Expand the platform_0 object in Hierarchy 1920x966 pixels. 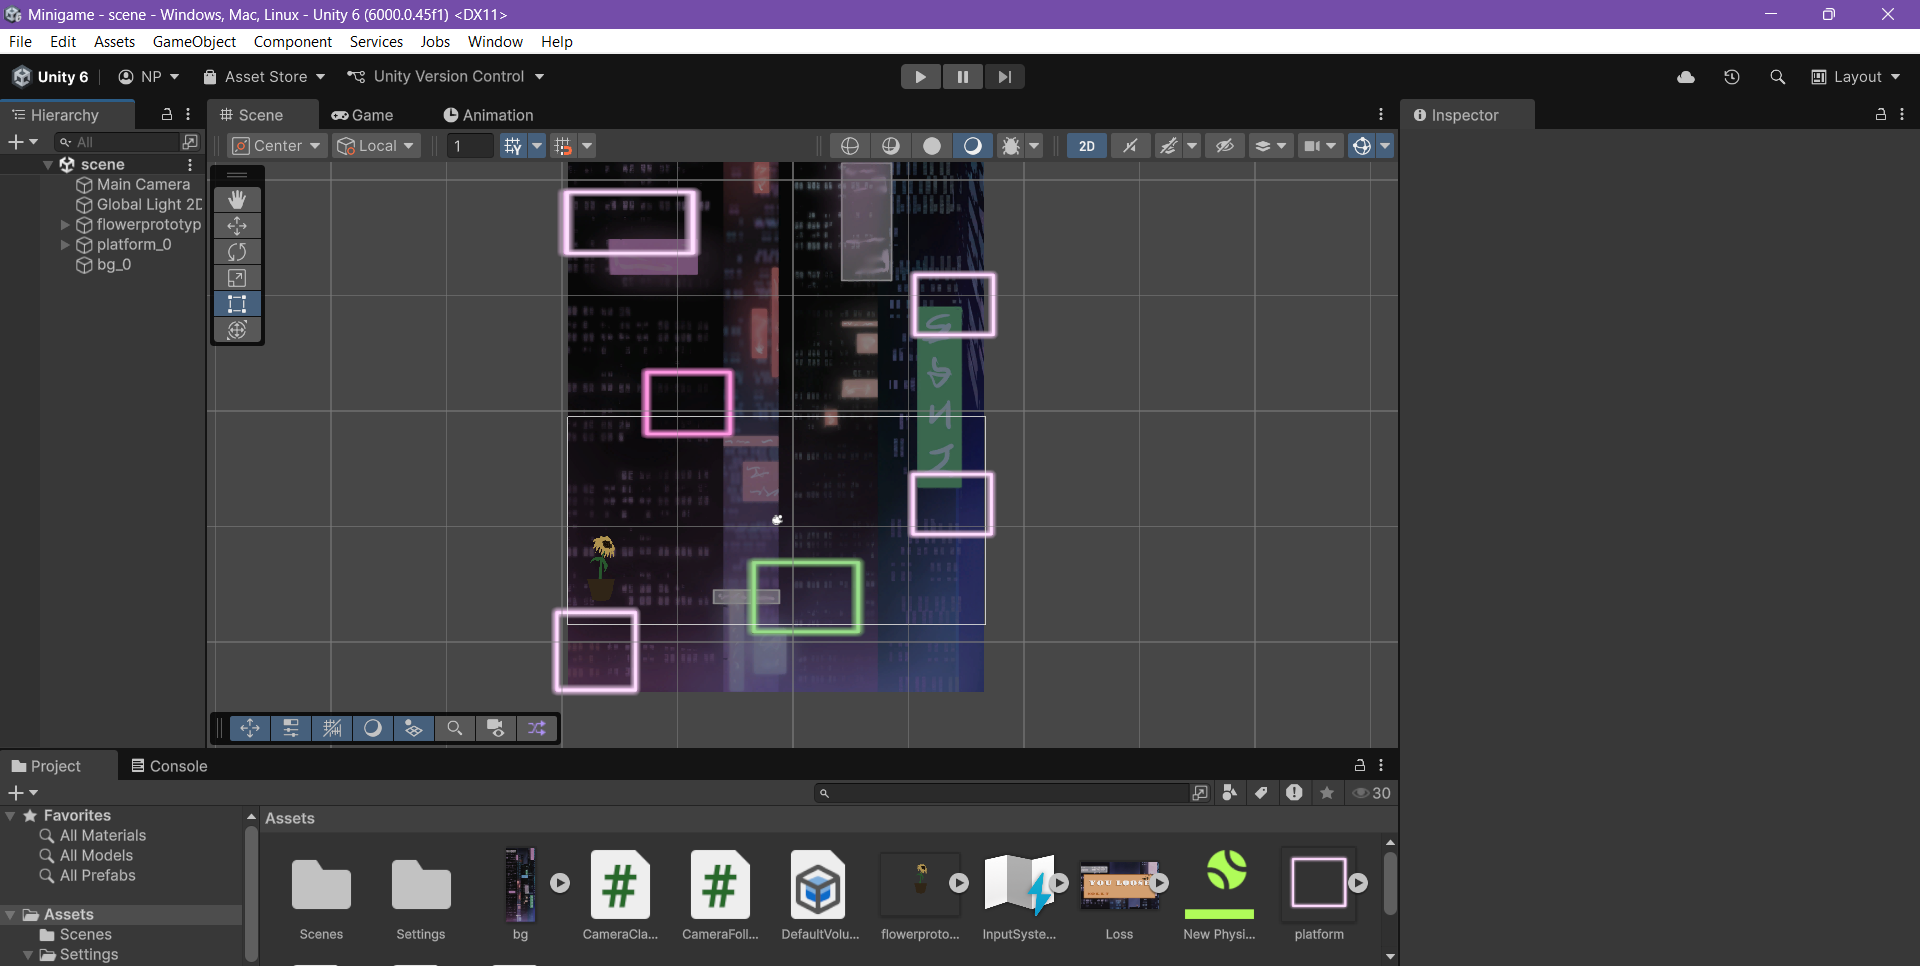pyautogui.click(x=65, y=245)
